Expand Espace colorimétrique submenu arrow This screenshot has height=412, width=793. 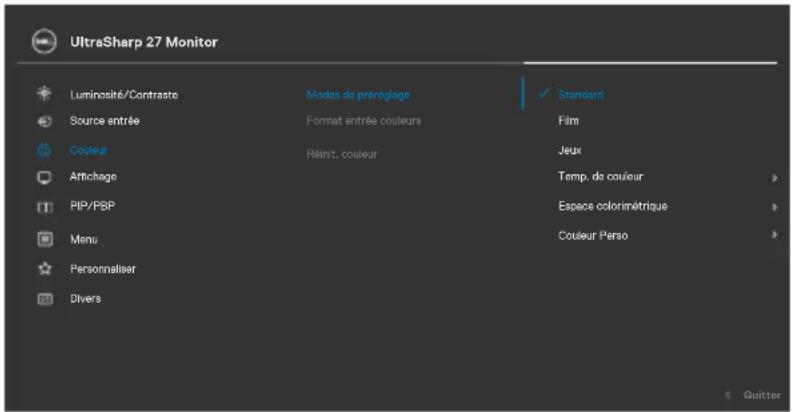(774, 207)
